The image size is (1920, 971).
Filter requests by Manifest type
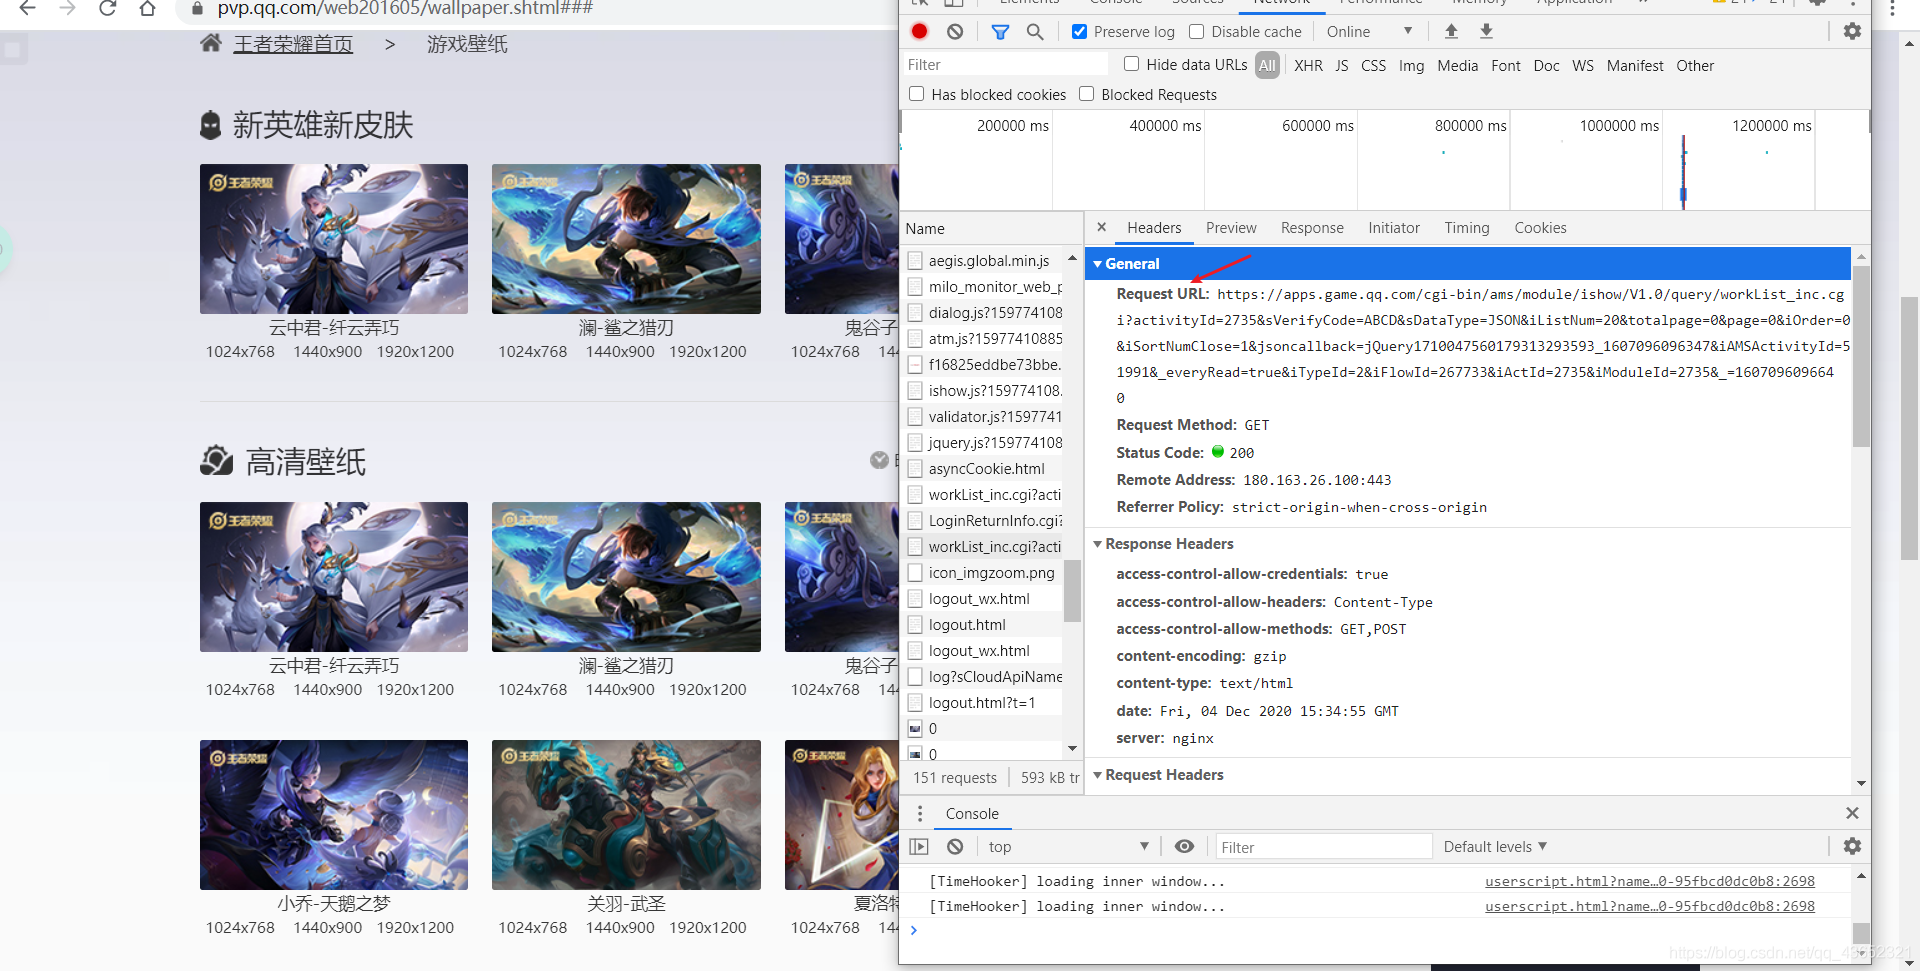tap(1635, 65)
